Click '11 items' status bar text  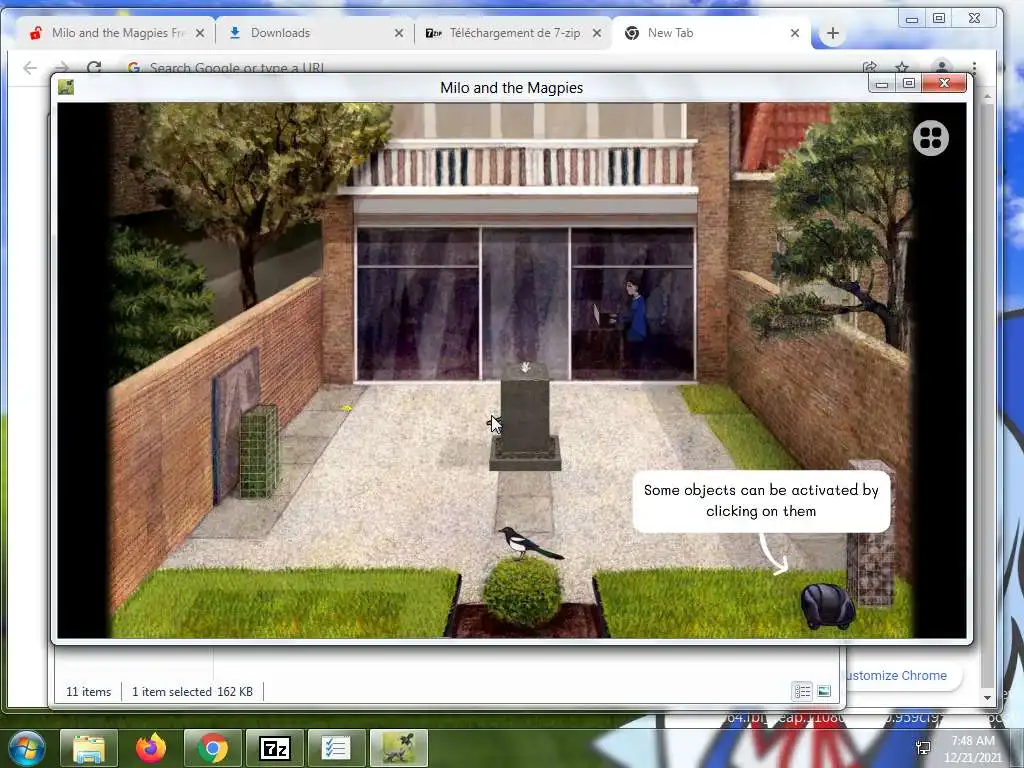[x=89, y=692]
